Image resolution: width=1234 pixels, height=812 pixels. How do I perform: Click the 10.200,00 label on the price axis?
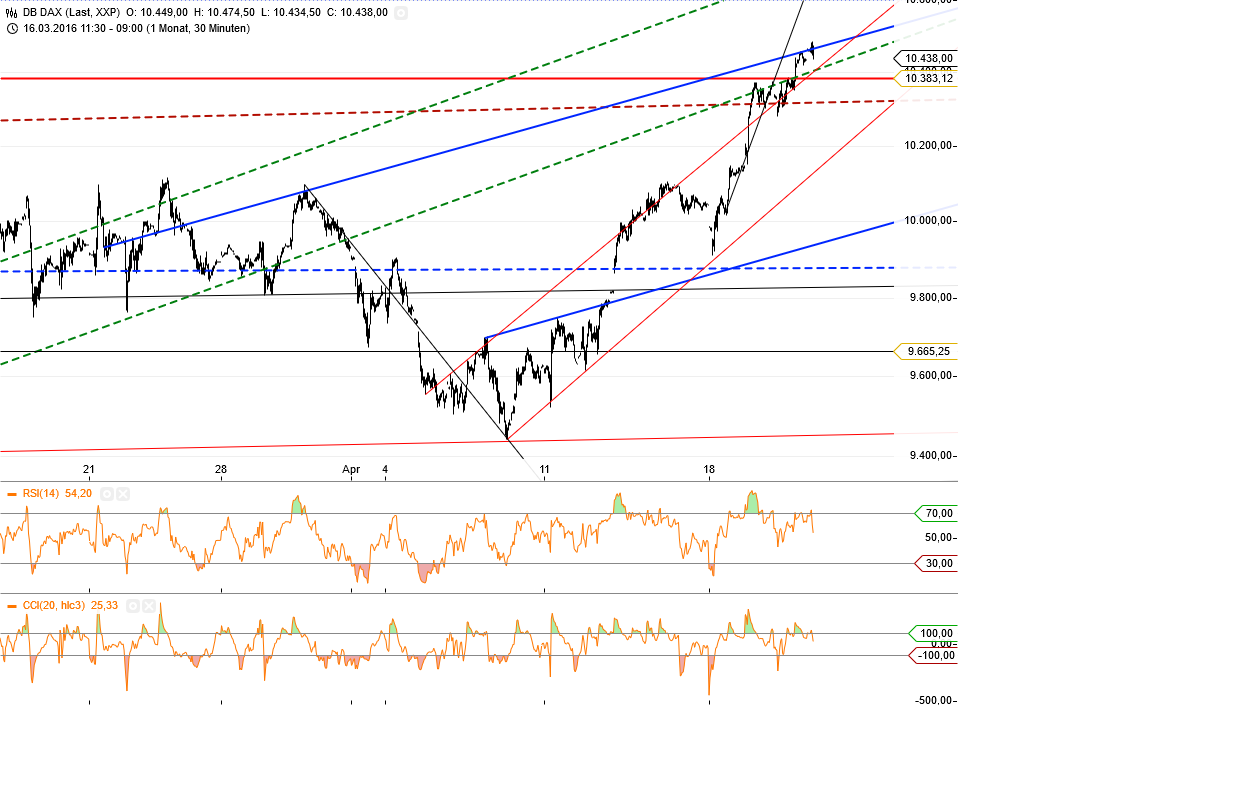[x=929, y=145]
